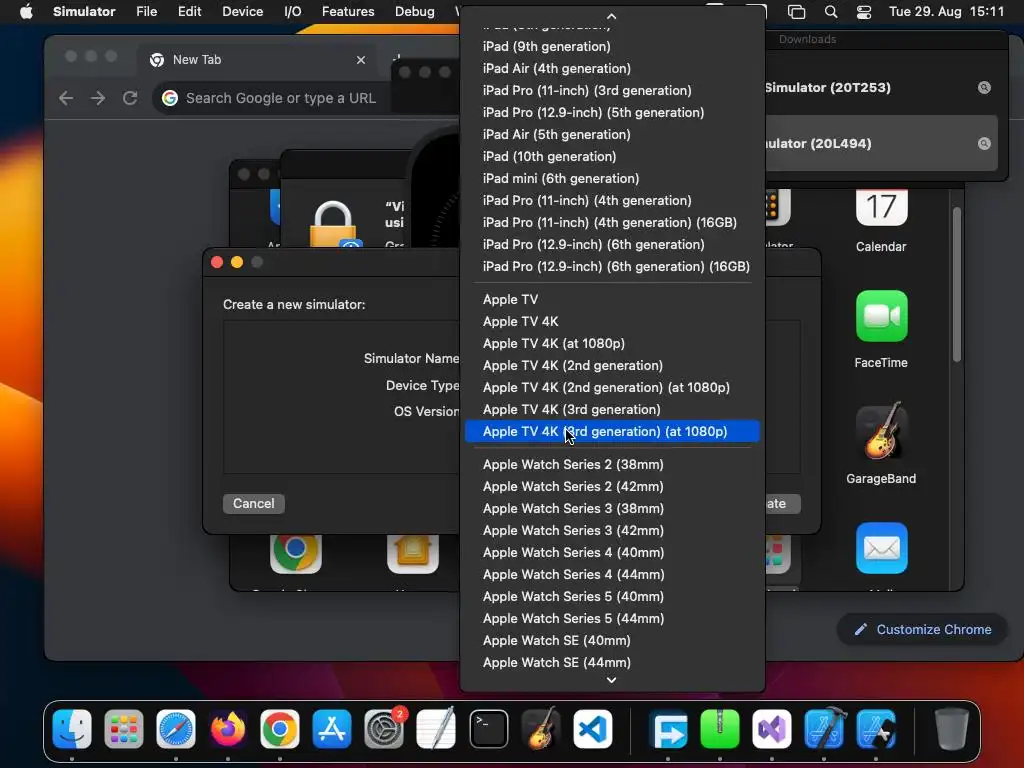Open the FaceTime app icon
The height and width of the screenshot is (768, 1024).
point(881,316)
